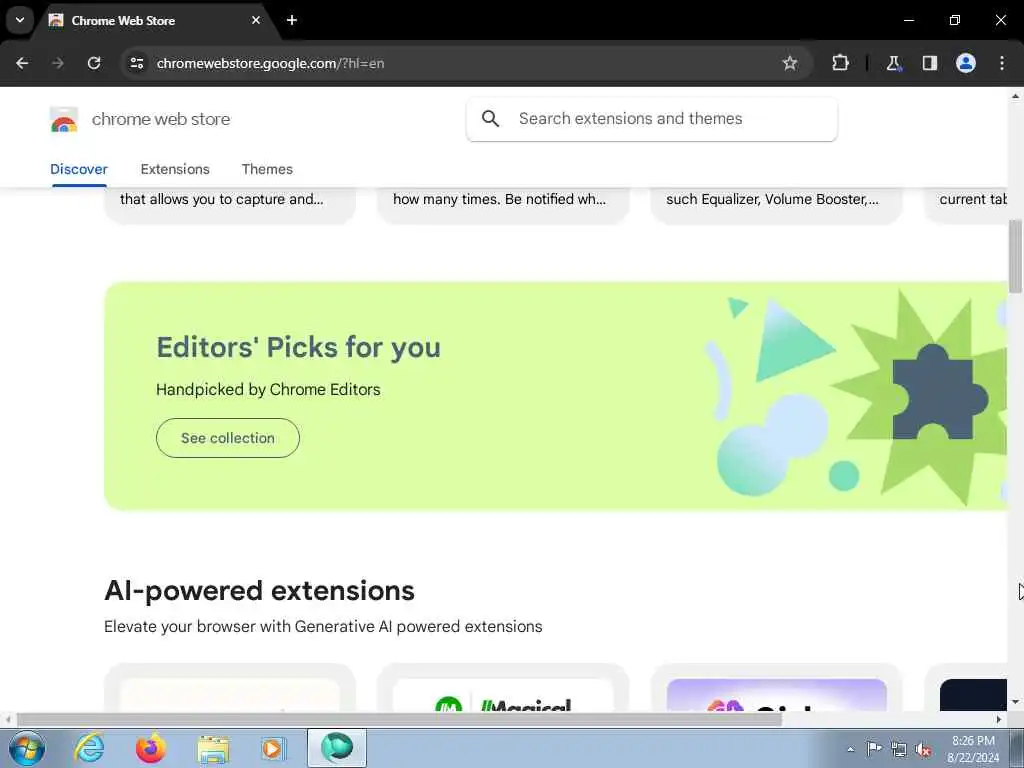This screenshot has height=768, width=1024.
Task: Bookmark this page with the star icon
Action: 790,63
